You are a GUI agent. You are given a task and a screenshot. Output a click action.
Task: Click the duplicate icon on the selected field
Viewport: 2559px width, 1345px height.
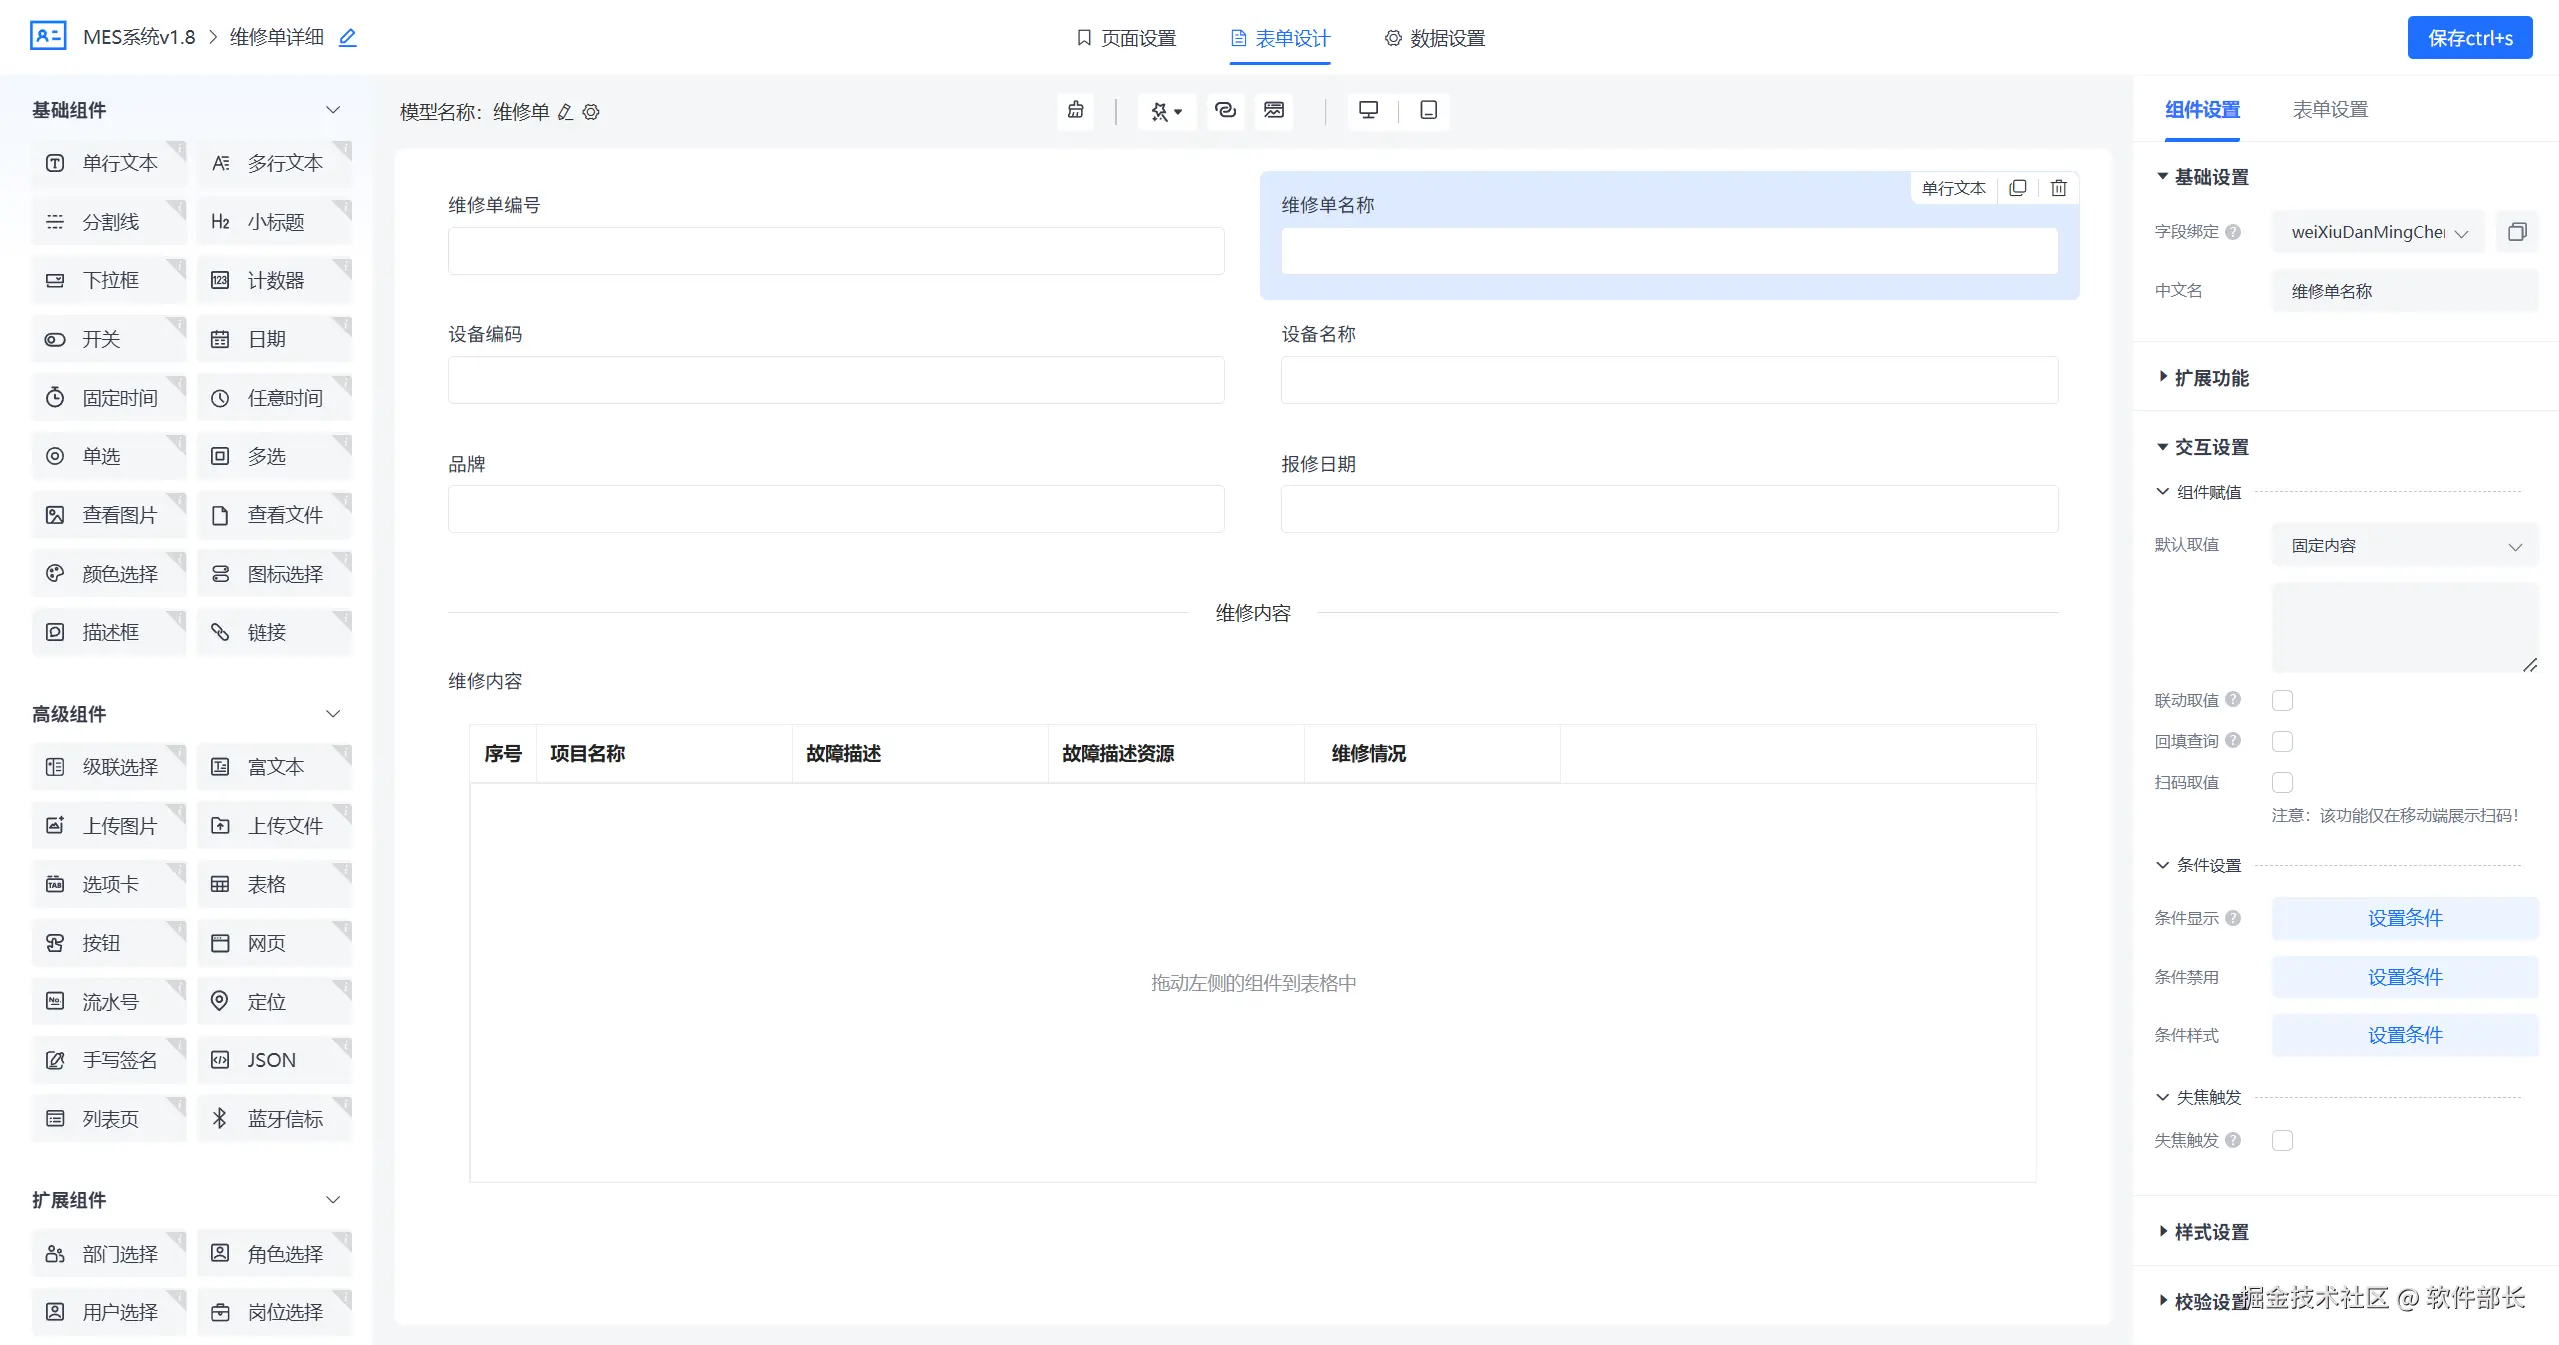point(2017,188)
